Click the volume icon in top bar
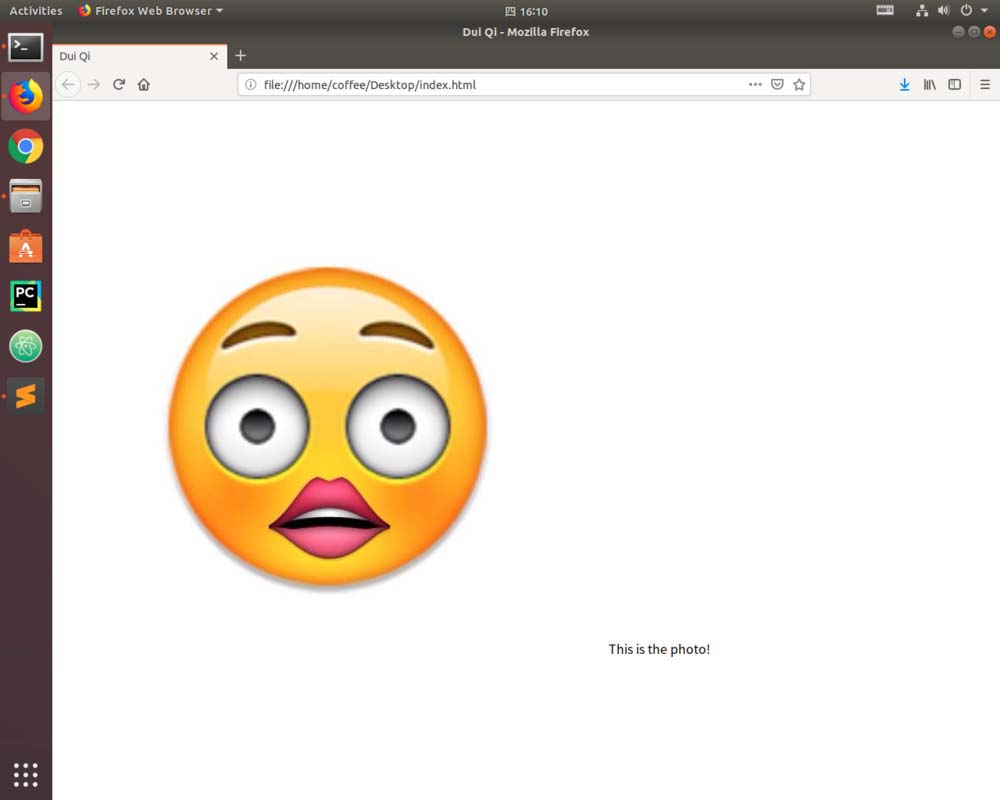Screen dimensions: 1000x800 point(944,10)
